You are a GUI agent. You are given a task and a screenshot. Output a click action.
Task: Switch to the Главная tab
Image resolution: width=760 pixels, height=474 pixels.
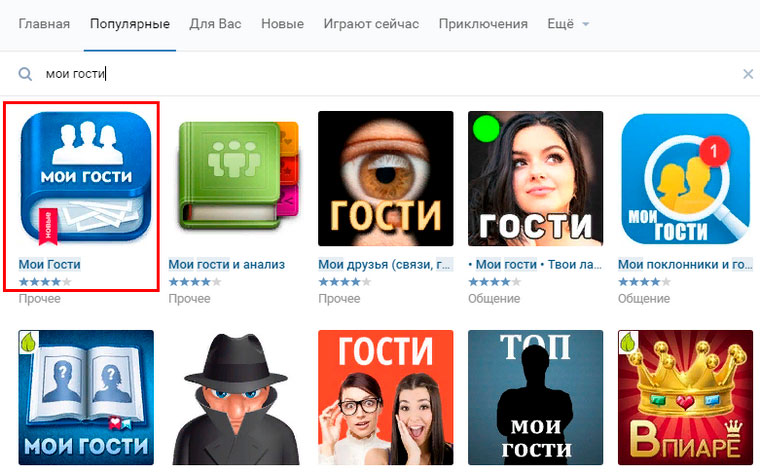coord(44,24)
